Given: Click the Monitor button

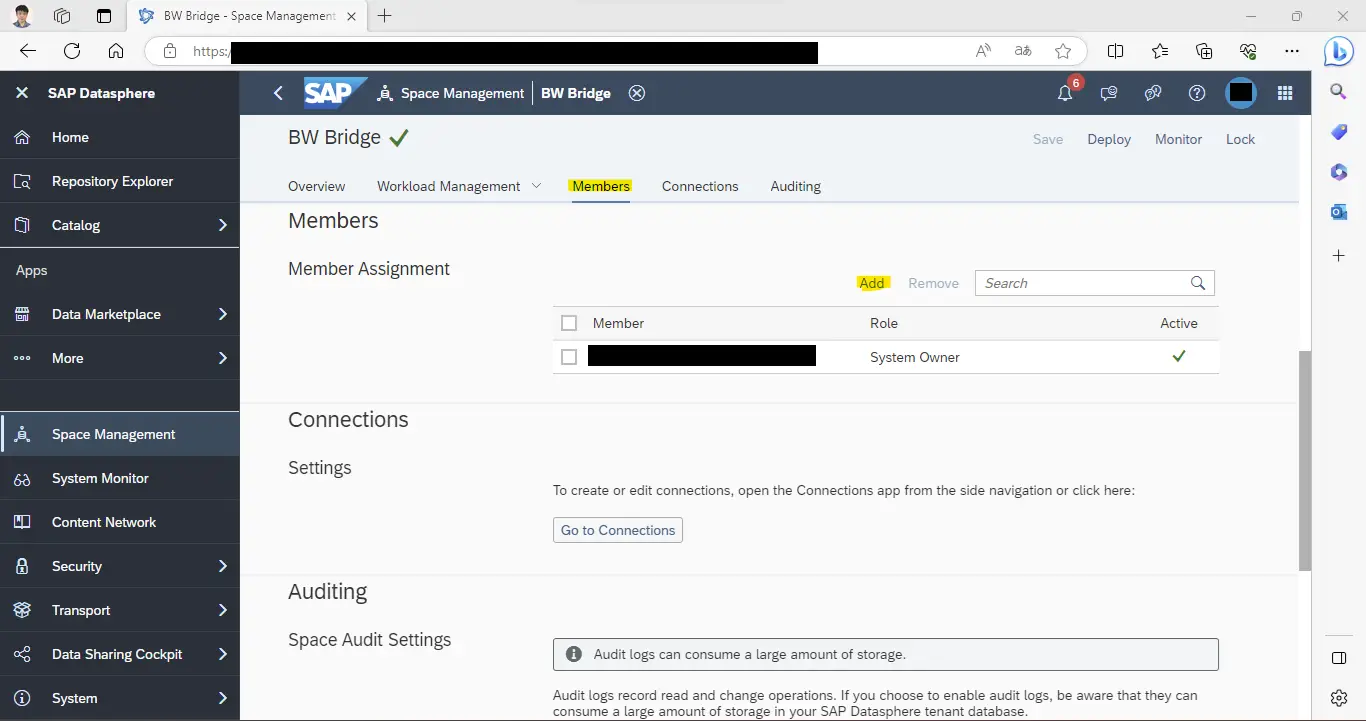Looking at the screenshot, I should [1178, 139].
